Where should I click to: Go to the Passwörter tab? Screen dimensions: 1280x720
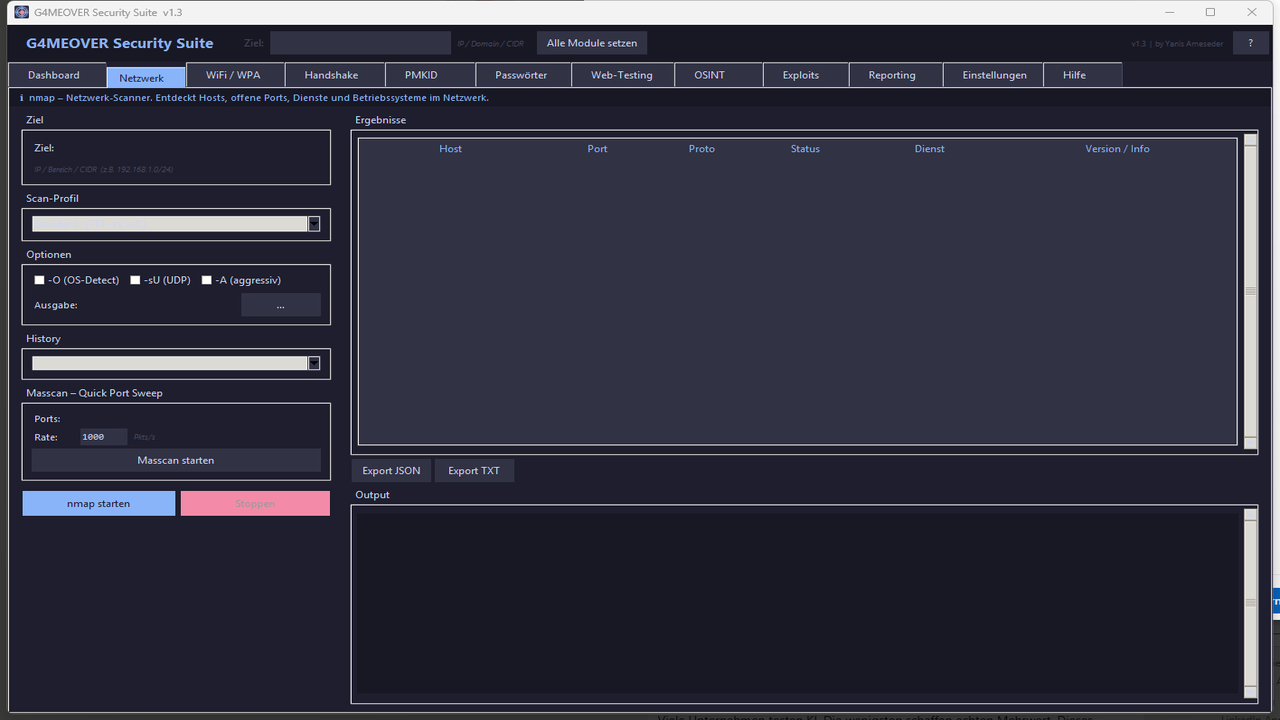[x=521, y=75]
